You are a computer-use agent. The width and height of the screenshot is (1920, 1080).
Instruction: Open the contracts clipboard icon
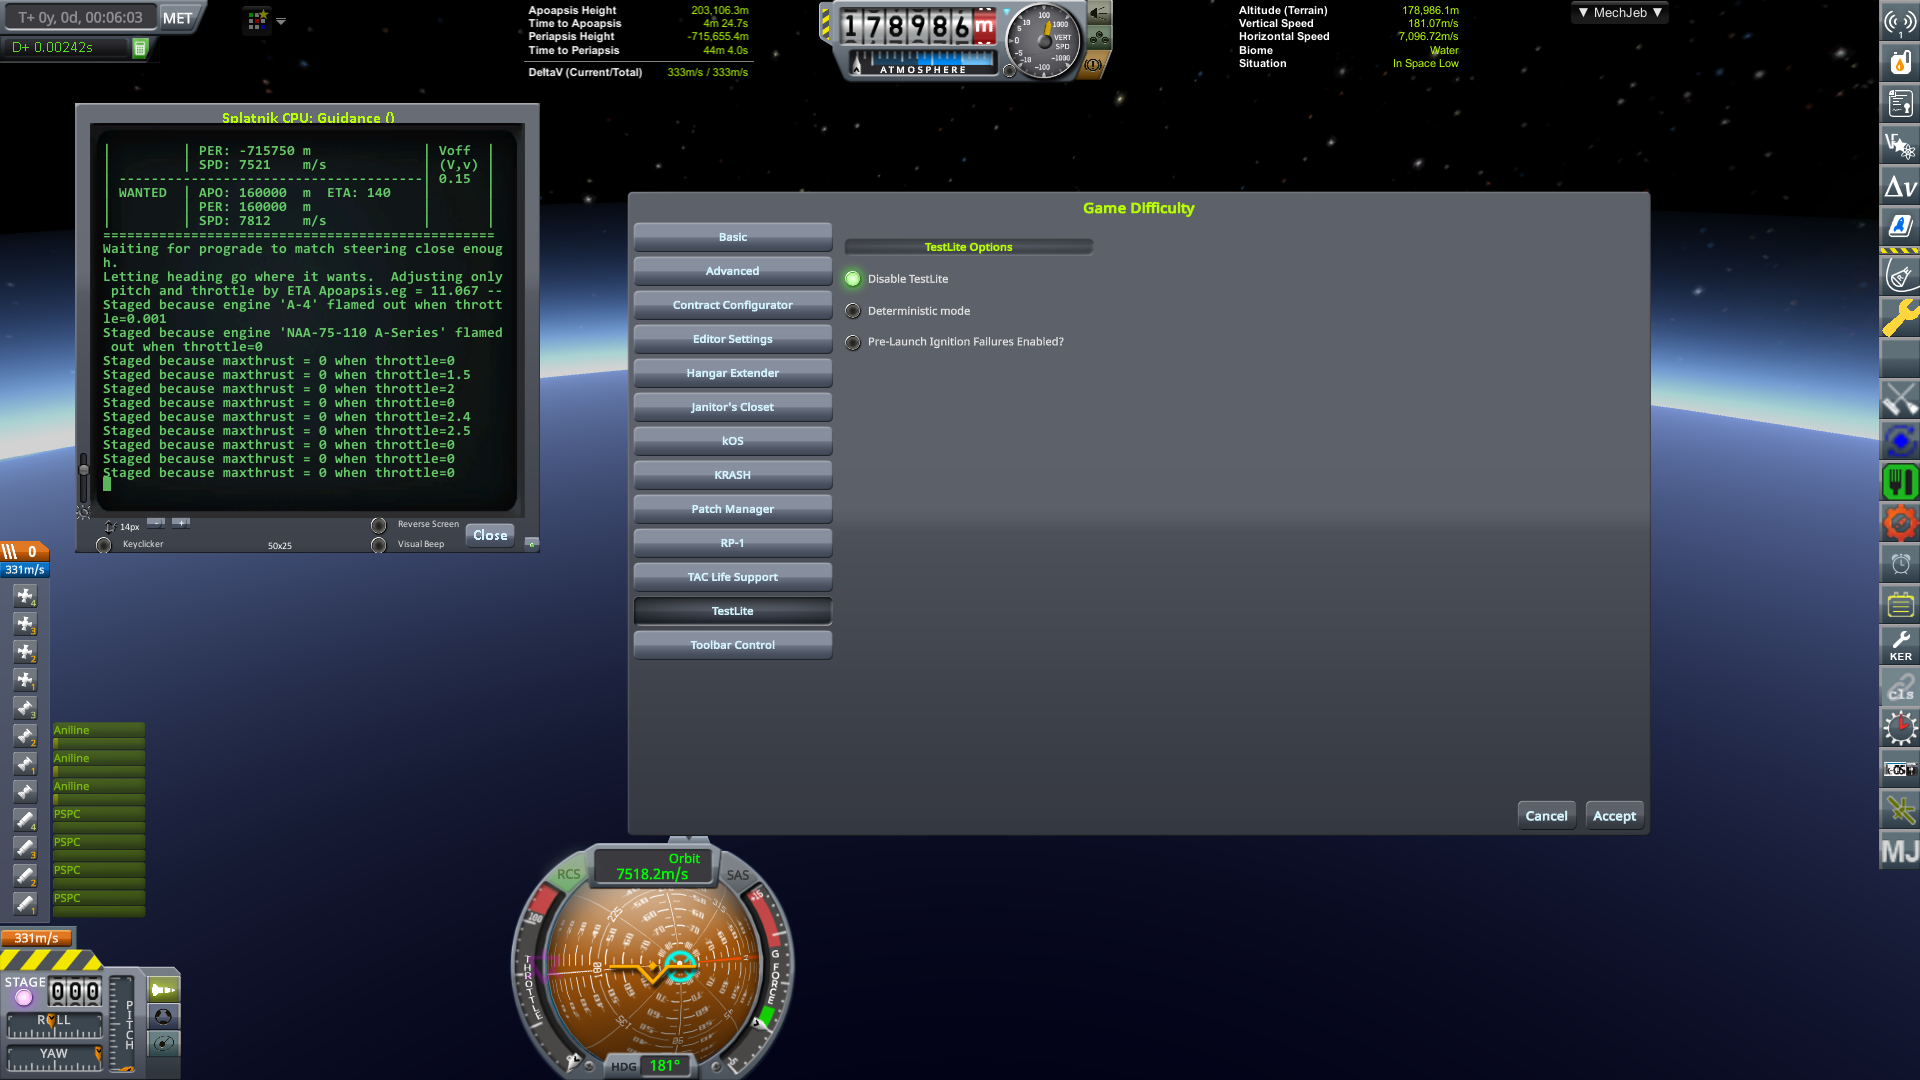point(1900,103)
